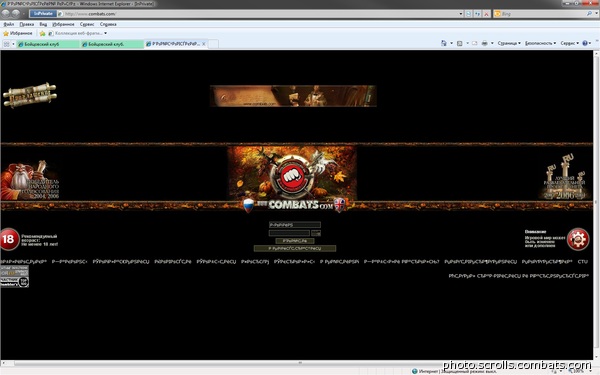The image size is (600, 375).
Task: Open the Правка menu
Action: (26, 24)
